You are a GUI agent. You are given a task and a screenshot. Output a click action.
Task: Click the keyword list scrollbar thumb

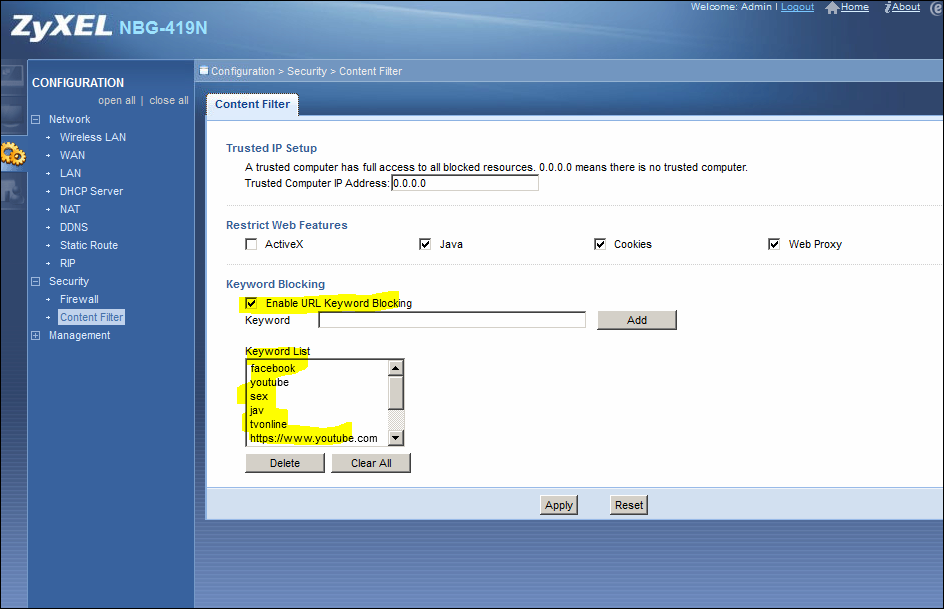(396, 393)
